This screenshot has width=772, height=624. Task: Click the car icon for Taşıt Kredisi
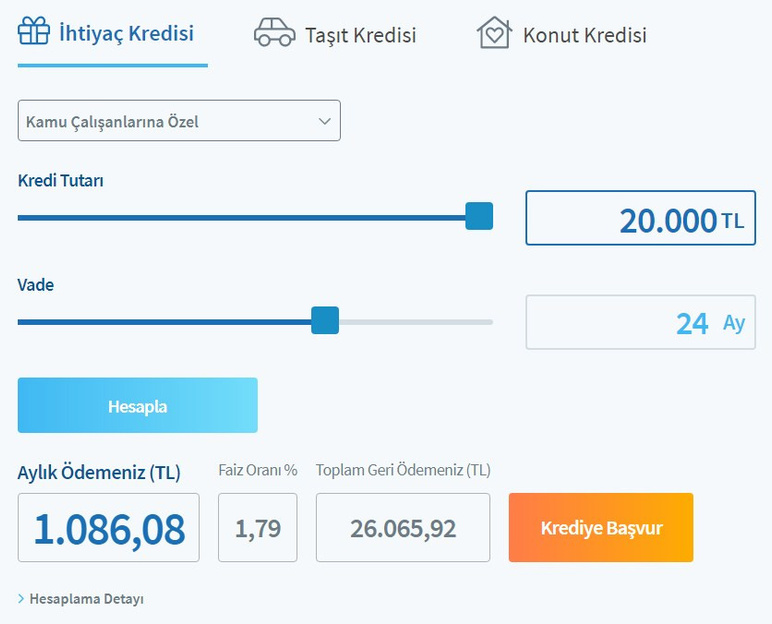[275, 33]
